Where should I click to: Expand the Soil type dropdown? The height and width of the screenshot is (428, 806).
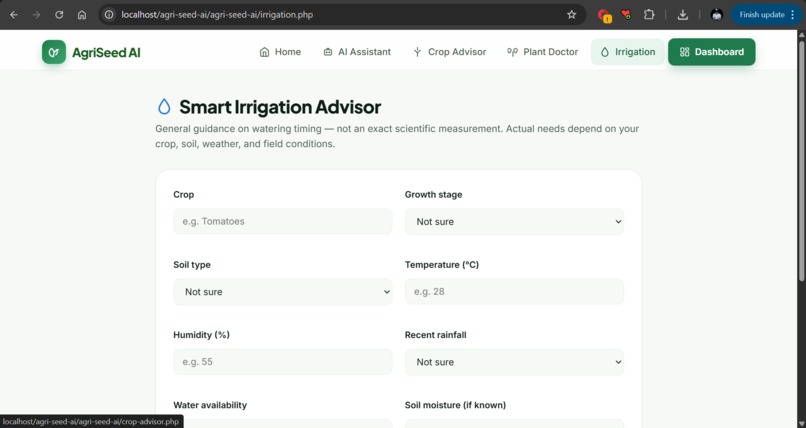[x=283, y=292]
